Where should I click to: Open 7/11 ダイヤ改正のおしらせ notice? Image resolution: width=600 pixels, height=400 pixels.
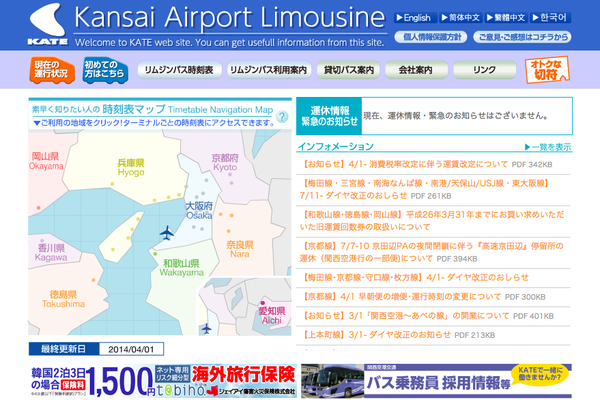pos(425,189)
